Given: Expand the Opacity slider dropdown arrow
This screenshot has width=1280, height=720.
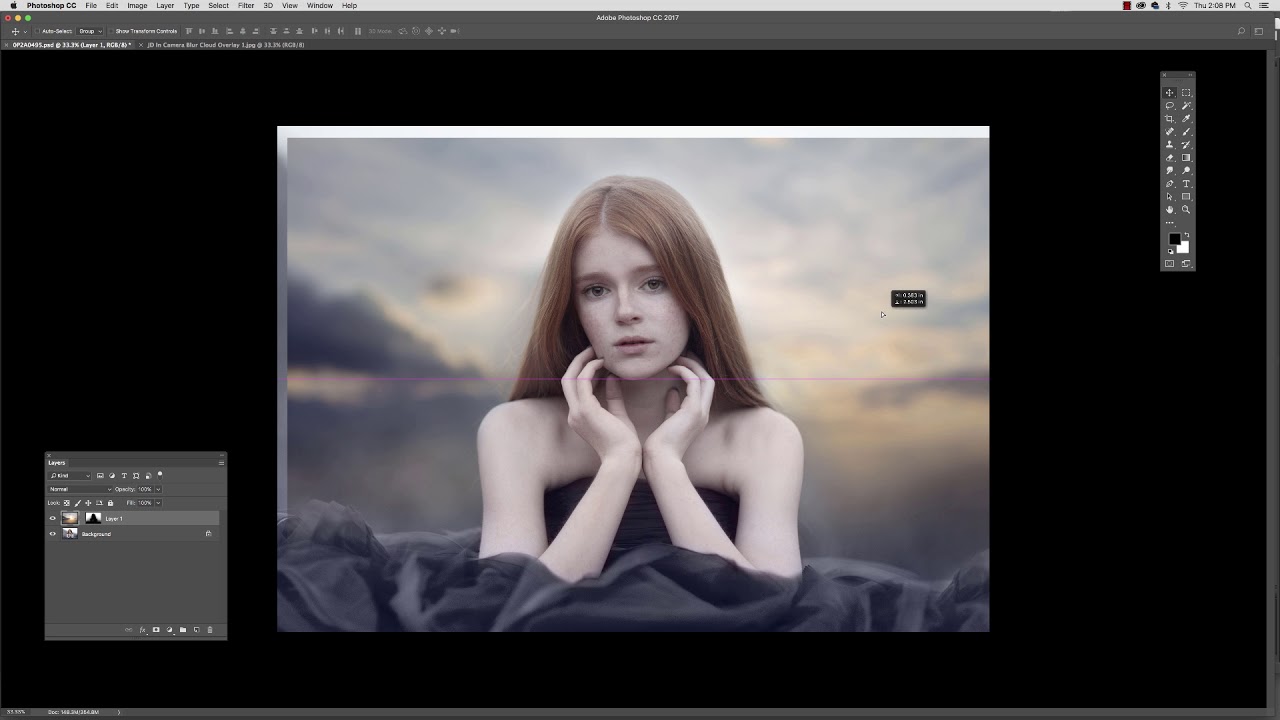Looking at the screenshot, I should pos(158,489).
